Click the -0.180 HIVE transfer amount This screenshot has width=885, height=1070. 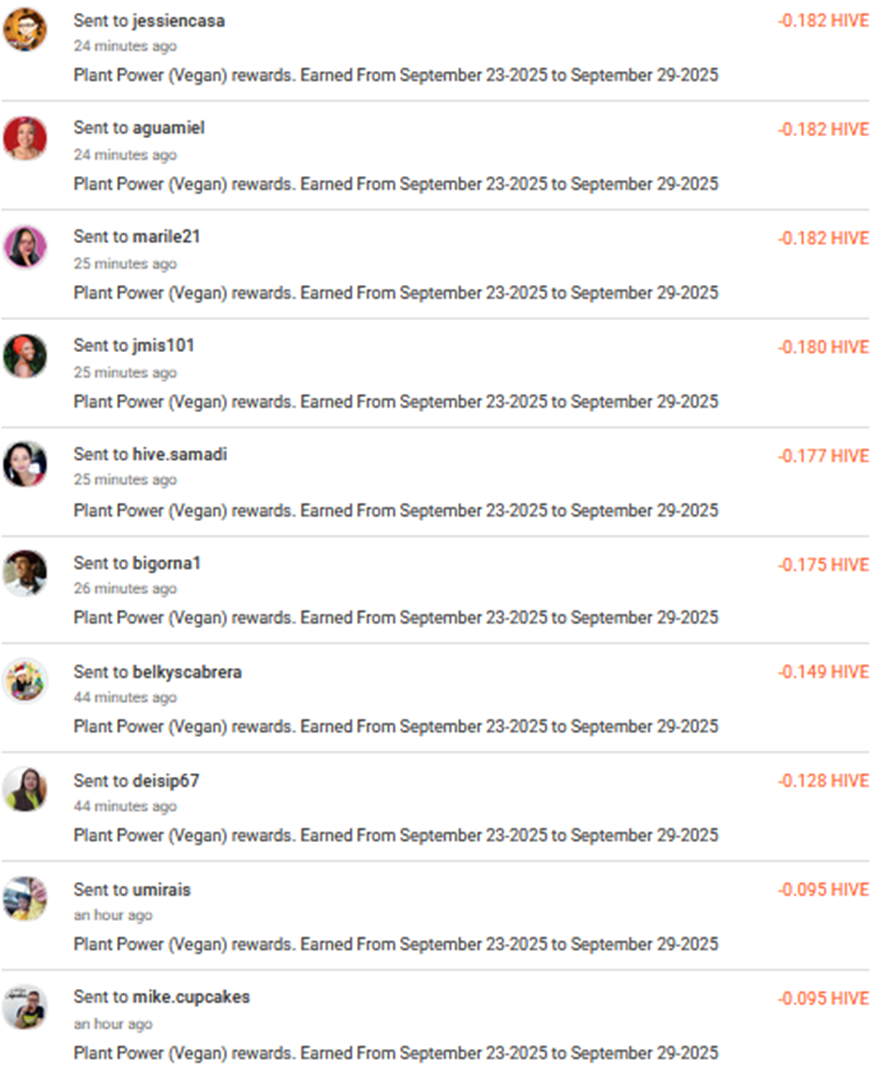(x=823, y=347)
